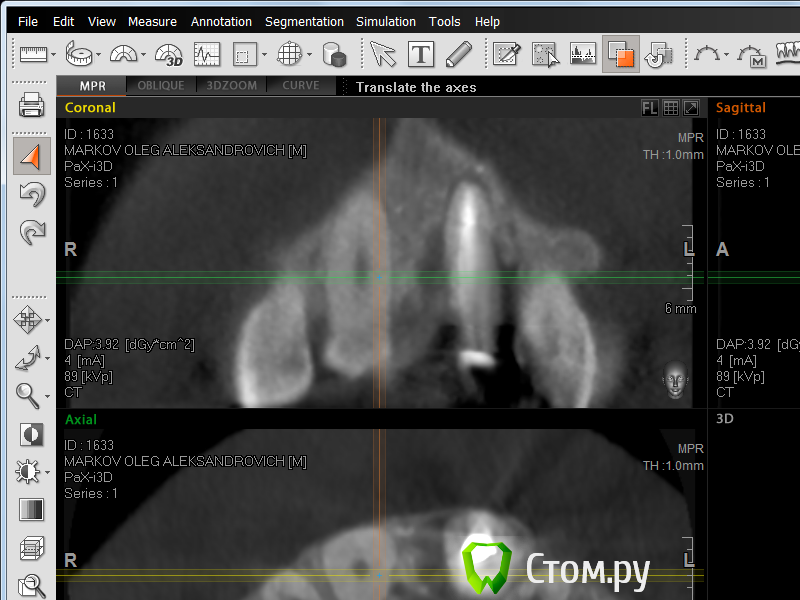Click the head orientation indicator in Coronal view

coord(676,381)
